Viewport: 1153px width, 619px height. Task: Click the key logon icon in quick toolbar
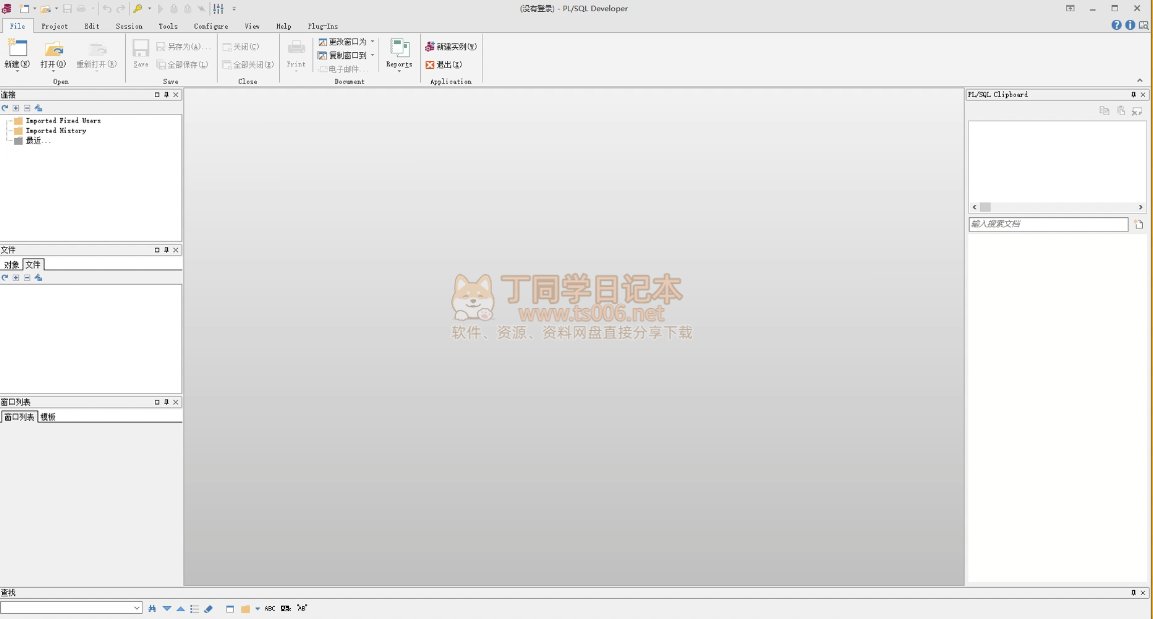point(137,8)
